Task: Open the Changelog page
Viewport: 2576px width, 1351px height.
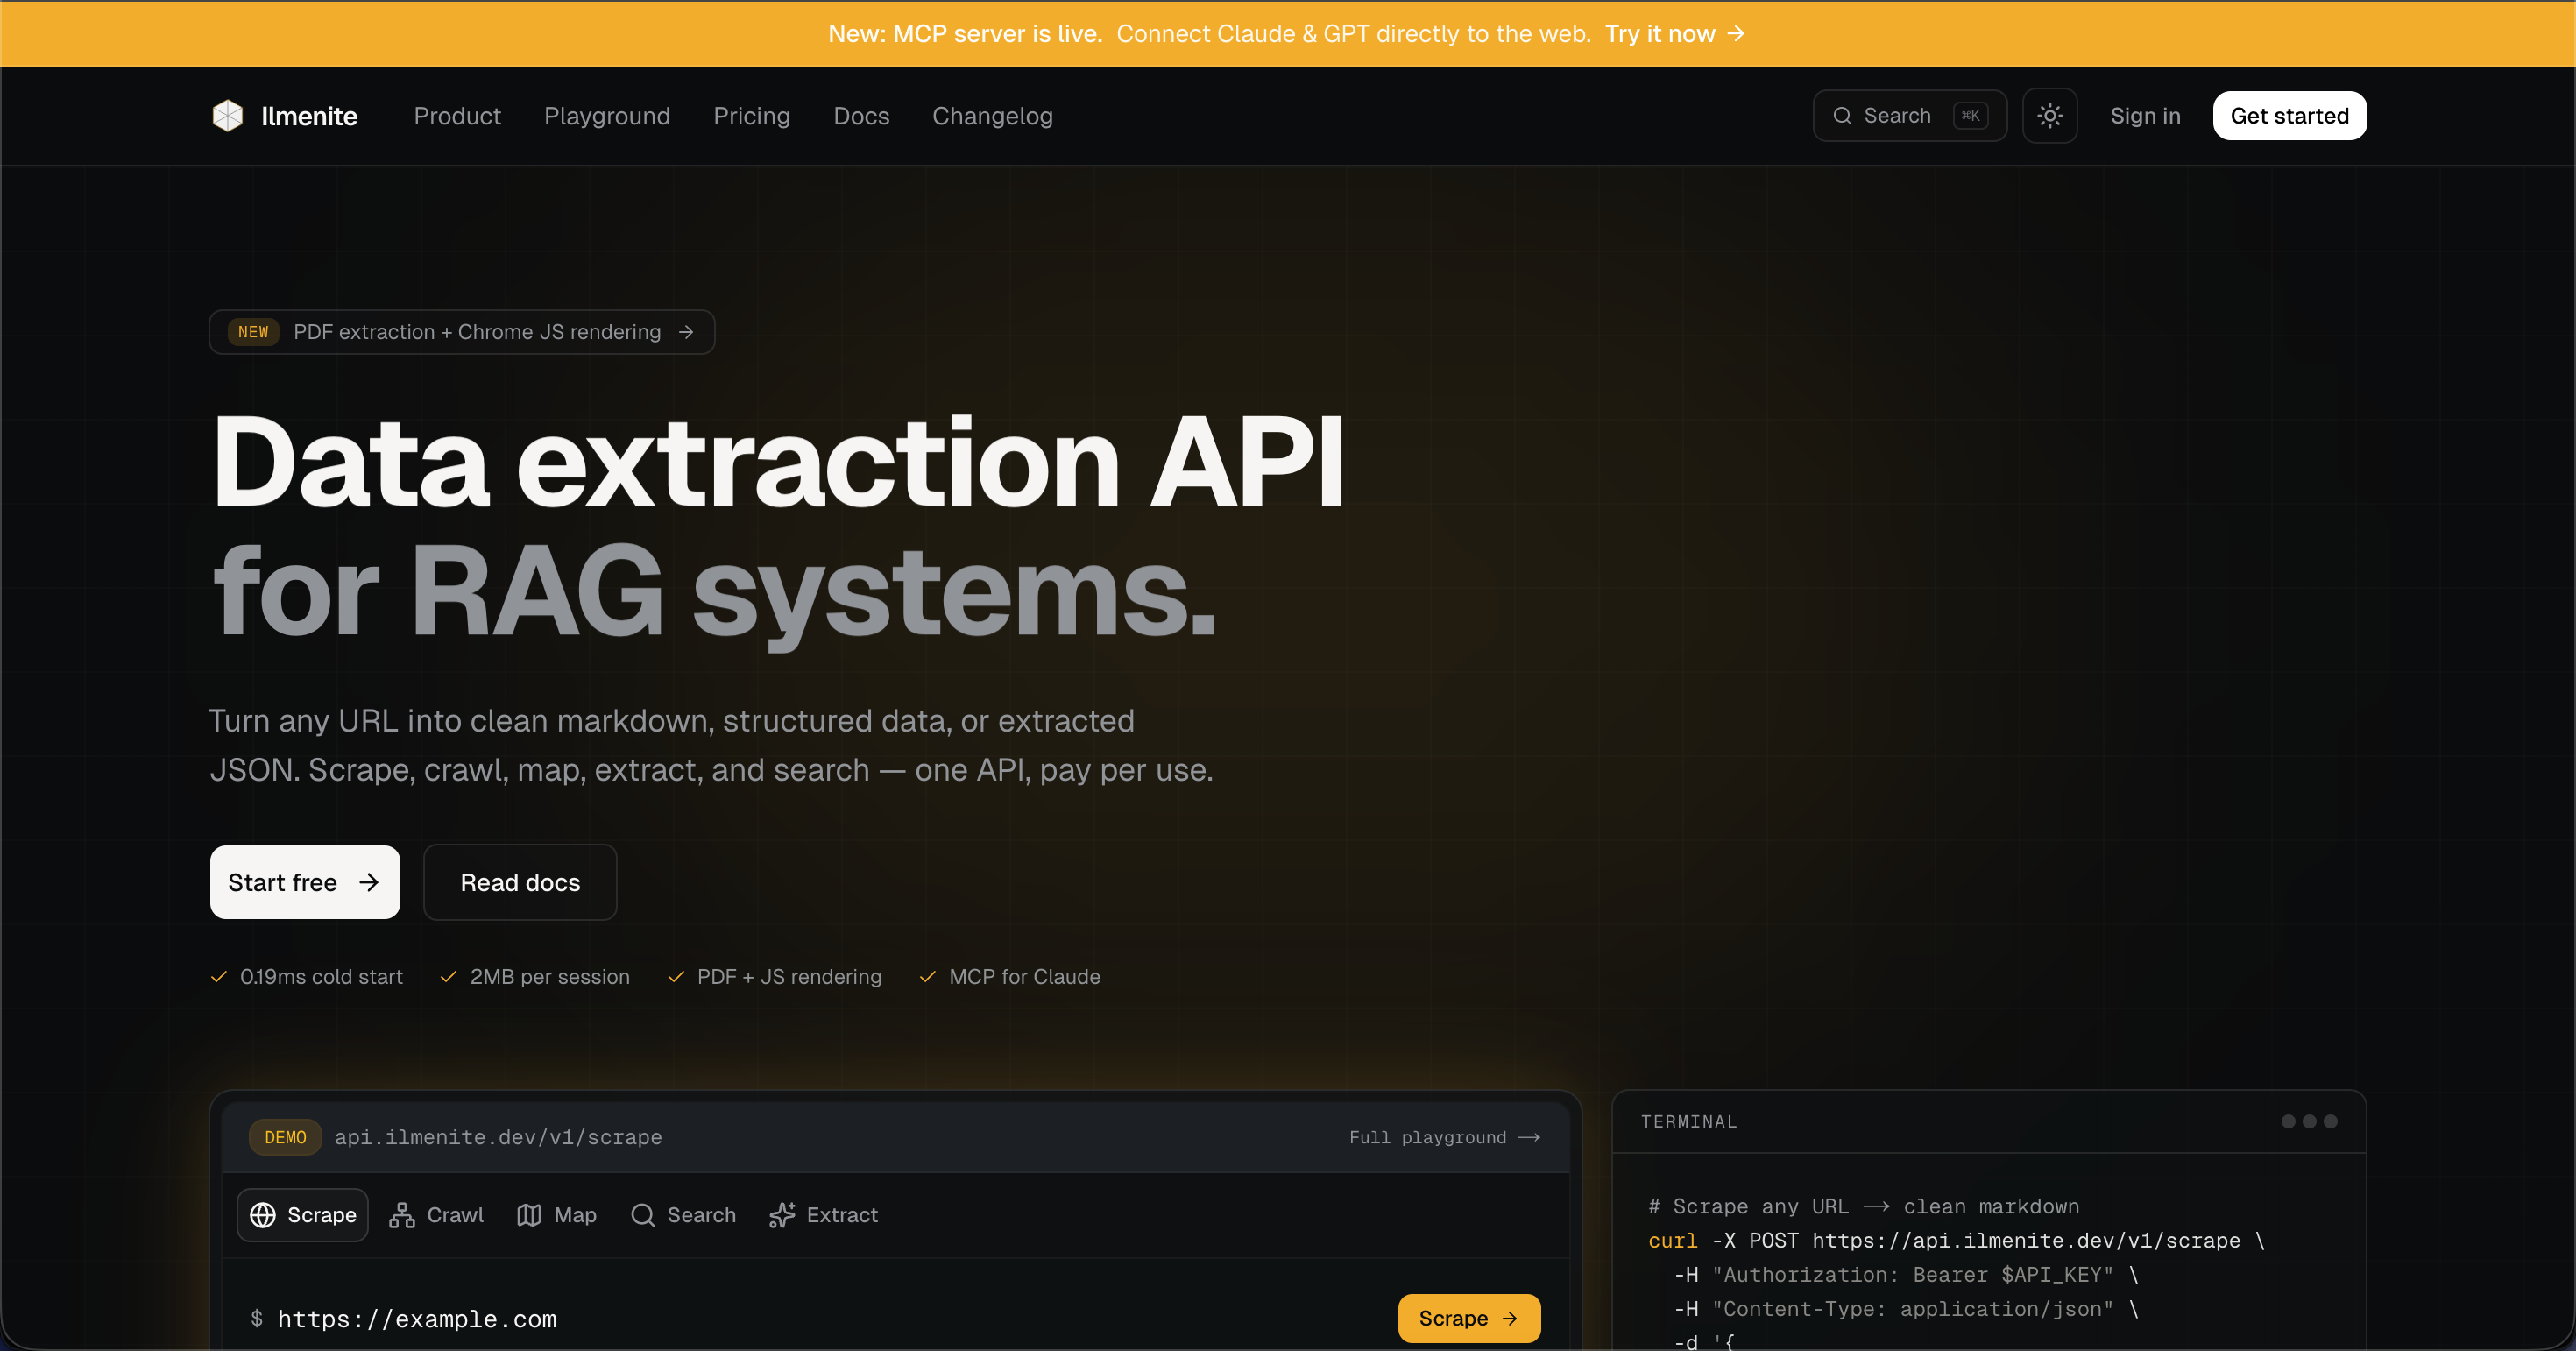Action: (x=992, y=116)
